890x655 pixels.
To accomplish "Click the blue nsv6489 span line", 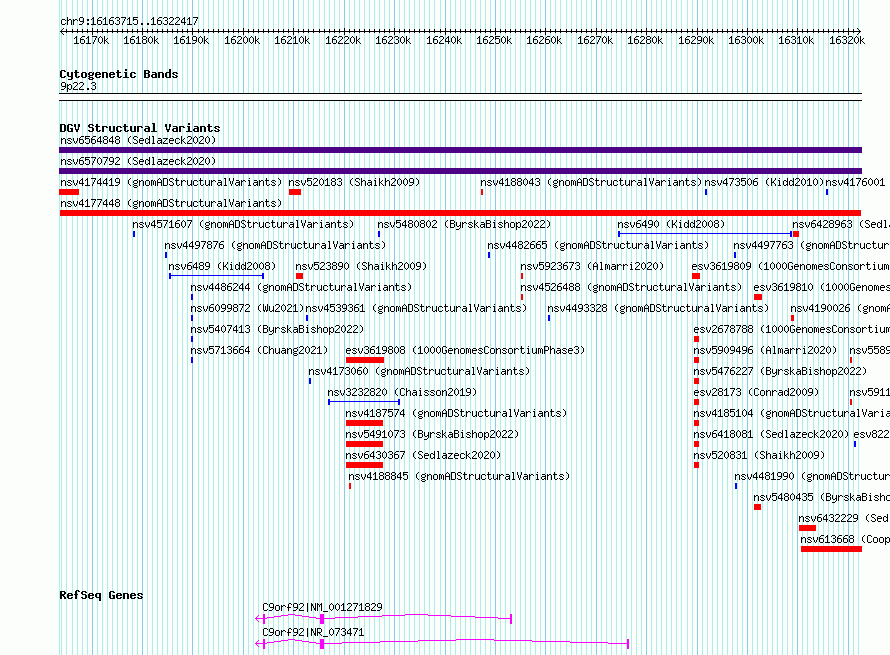I will click(x=216, y=276).
